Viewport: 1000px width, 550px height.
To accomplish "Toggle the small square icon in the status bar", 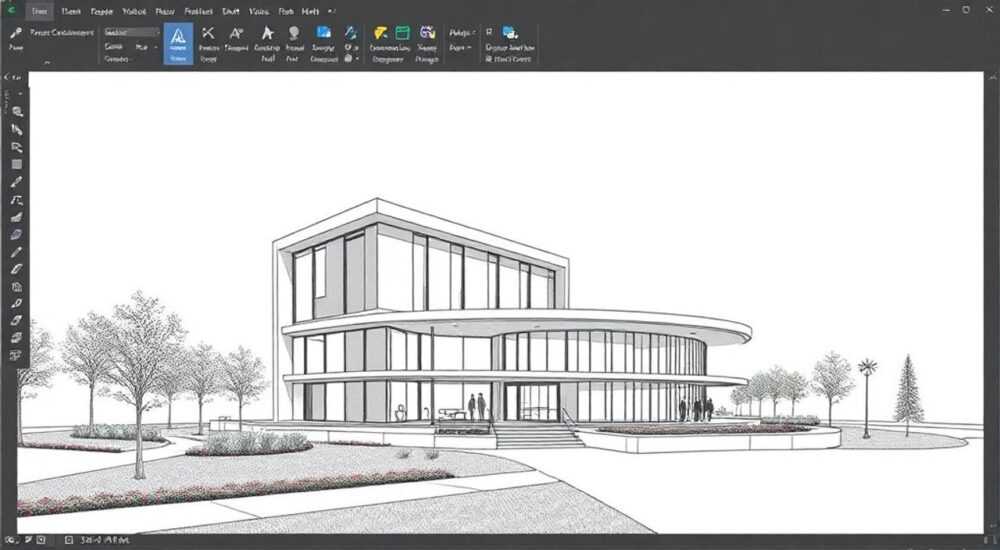I will [69, 540].
